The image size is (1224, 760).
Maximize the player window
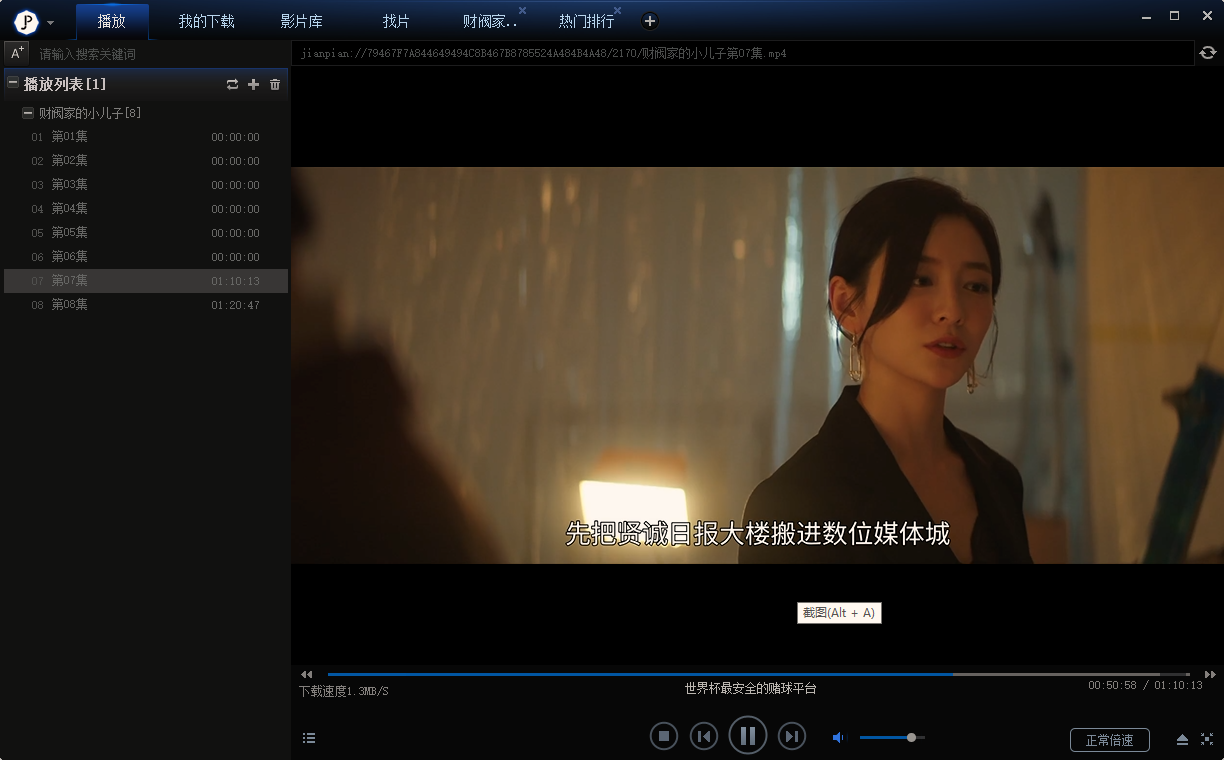coord(1175,16)
